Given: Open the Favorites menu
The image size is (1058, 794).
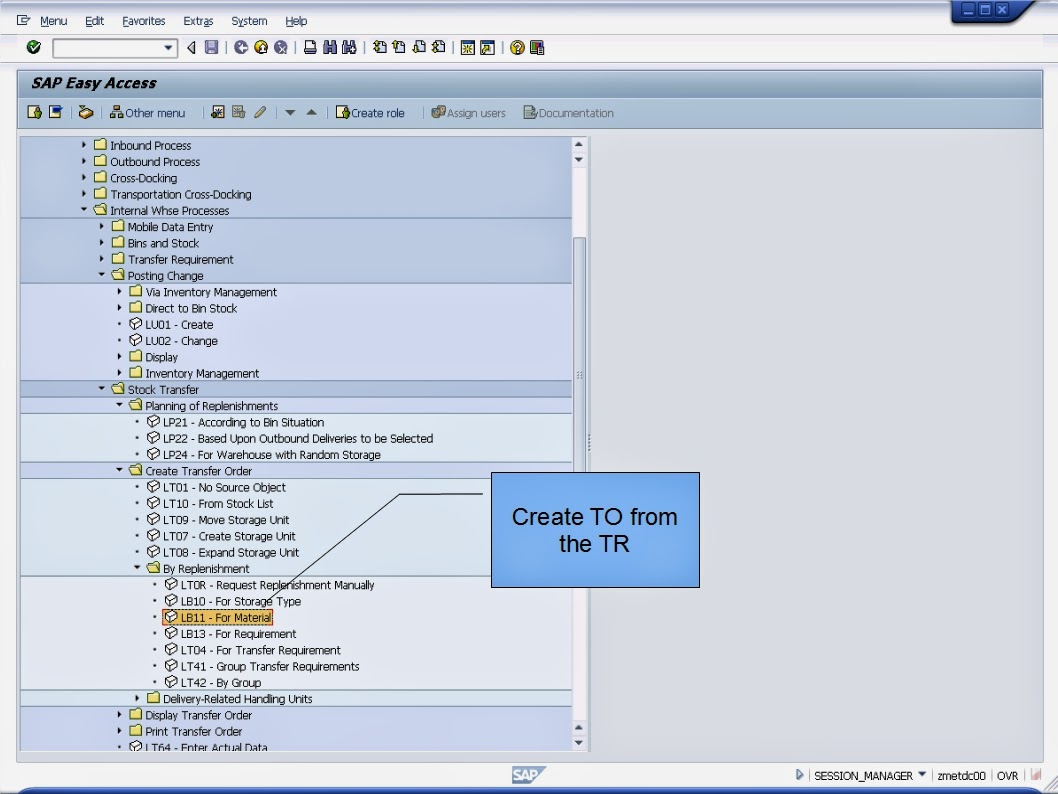Looking at the screenshot, I should coord(144,21).
